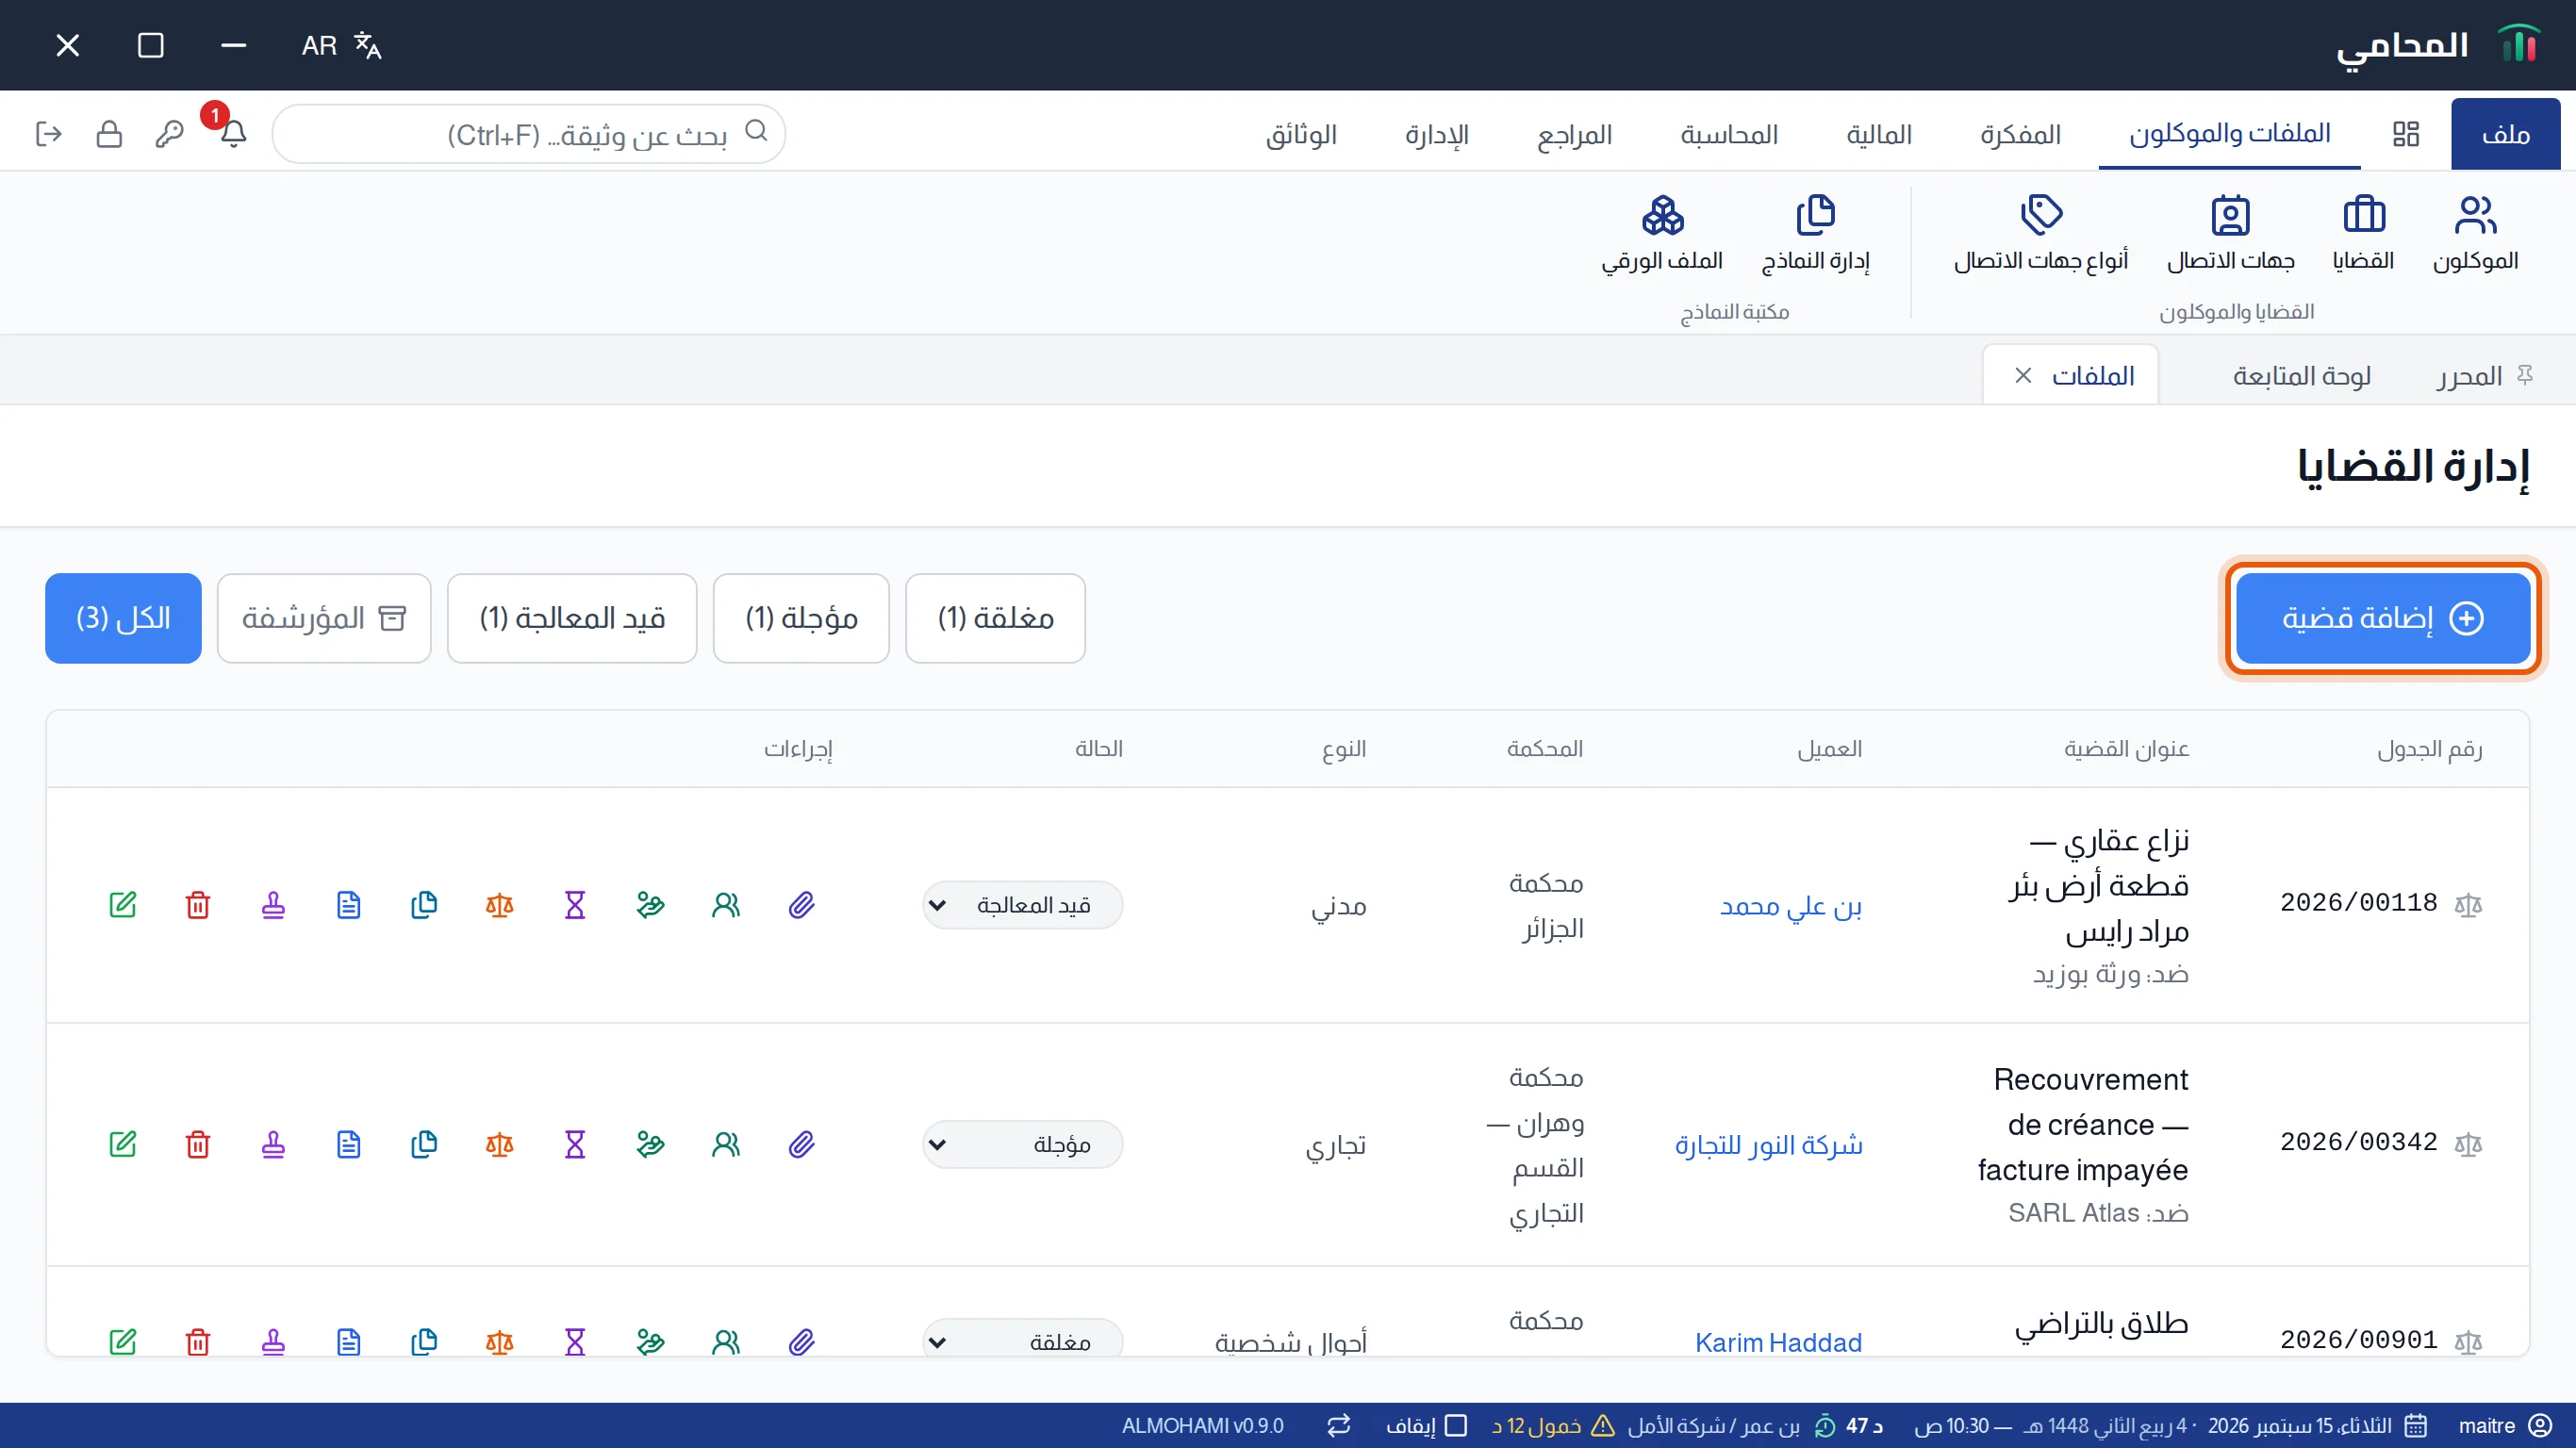Open stamp action for case 2026/00342
The width and height of the screenshot is (2576, 1448).
tap(273, 1144)
